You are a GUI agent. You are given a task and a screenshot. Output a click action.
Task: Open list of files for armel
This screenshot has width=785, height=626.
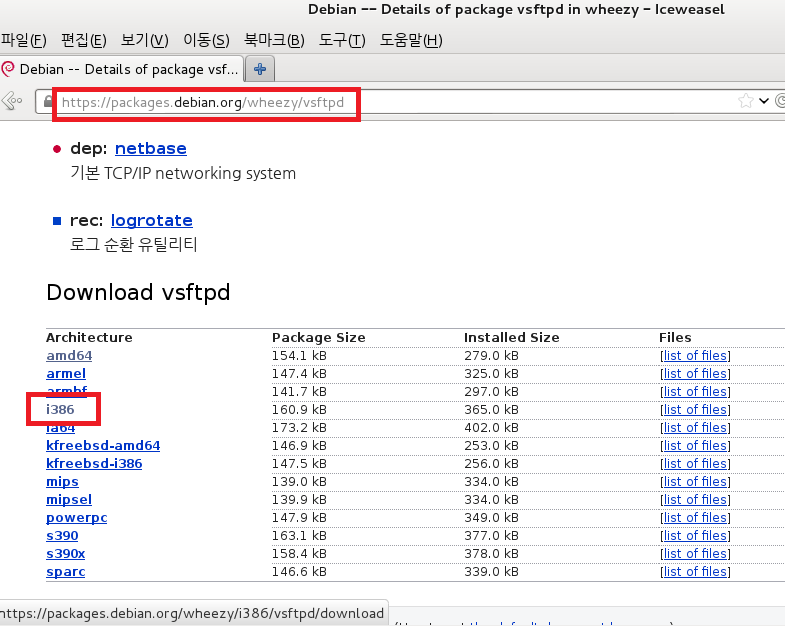(695, 374)
